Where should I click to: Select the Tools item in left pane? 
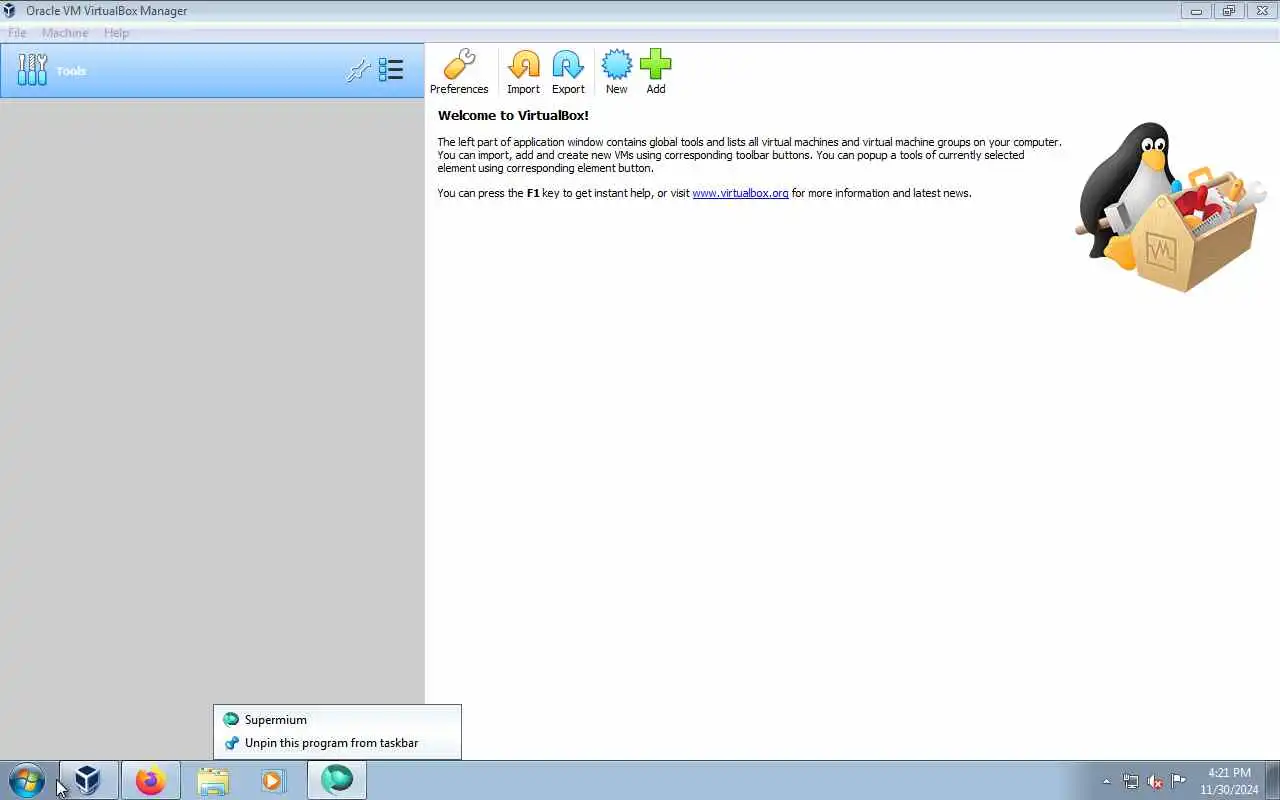pos(212,71)
